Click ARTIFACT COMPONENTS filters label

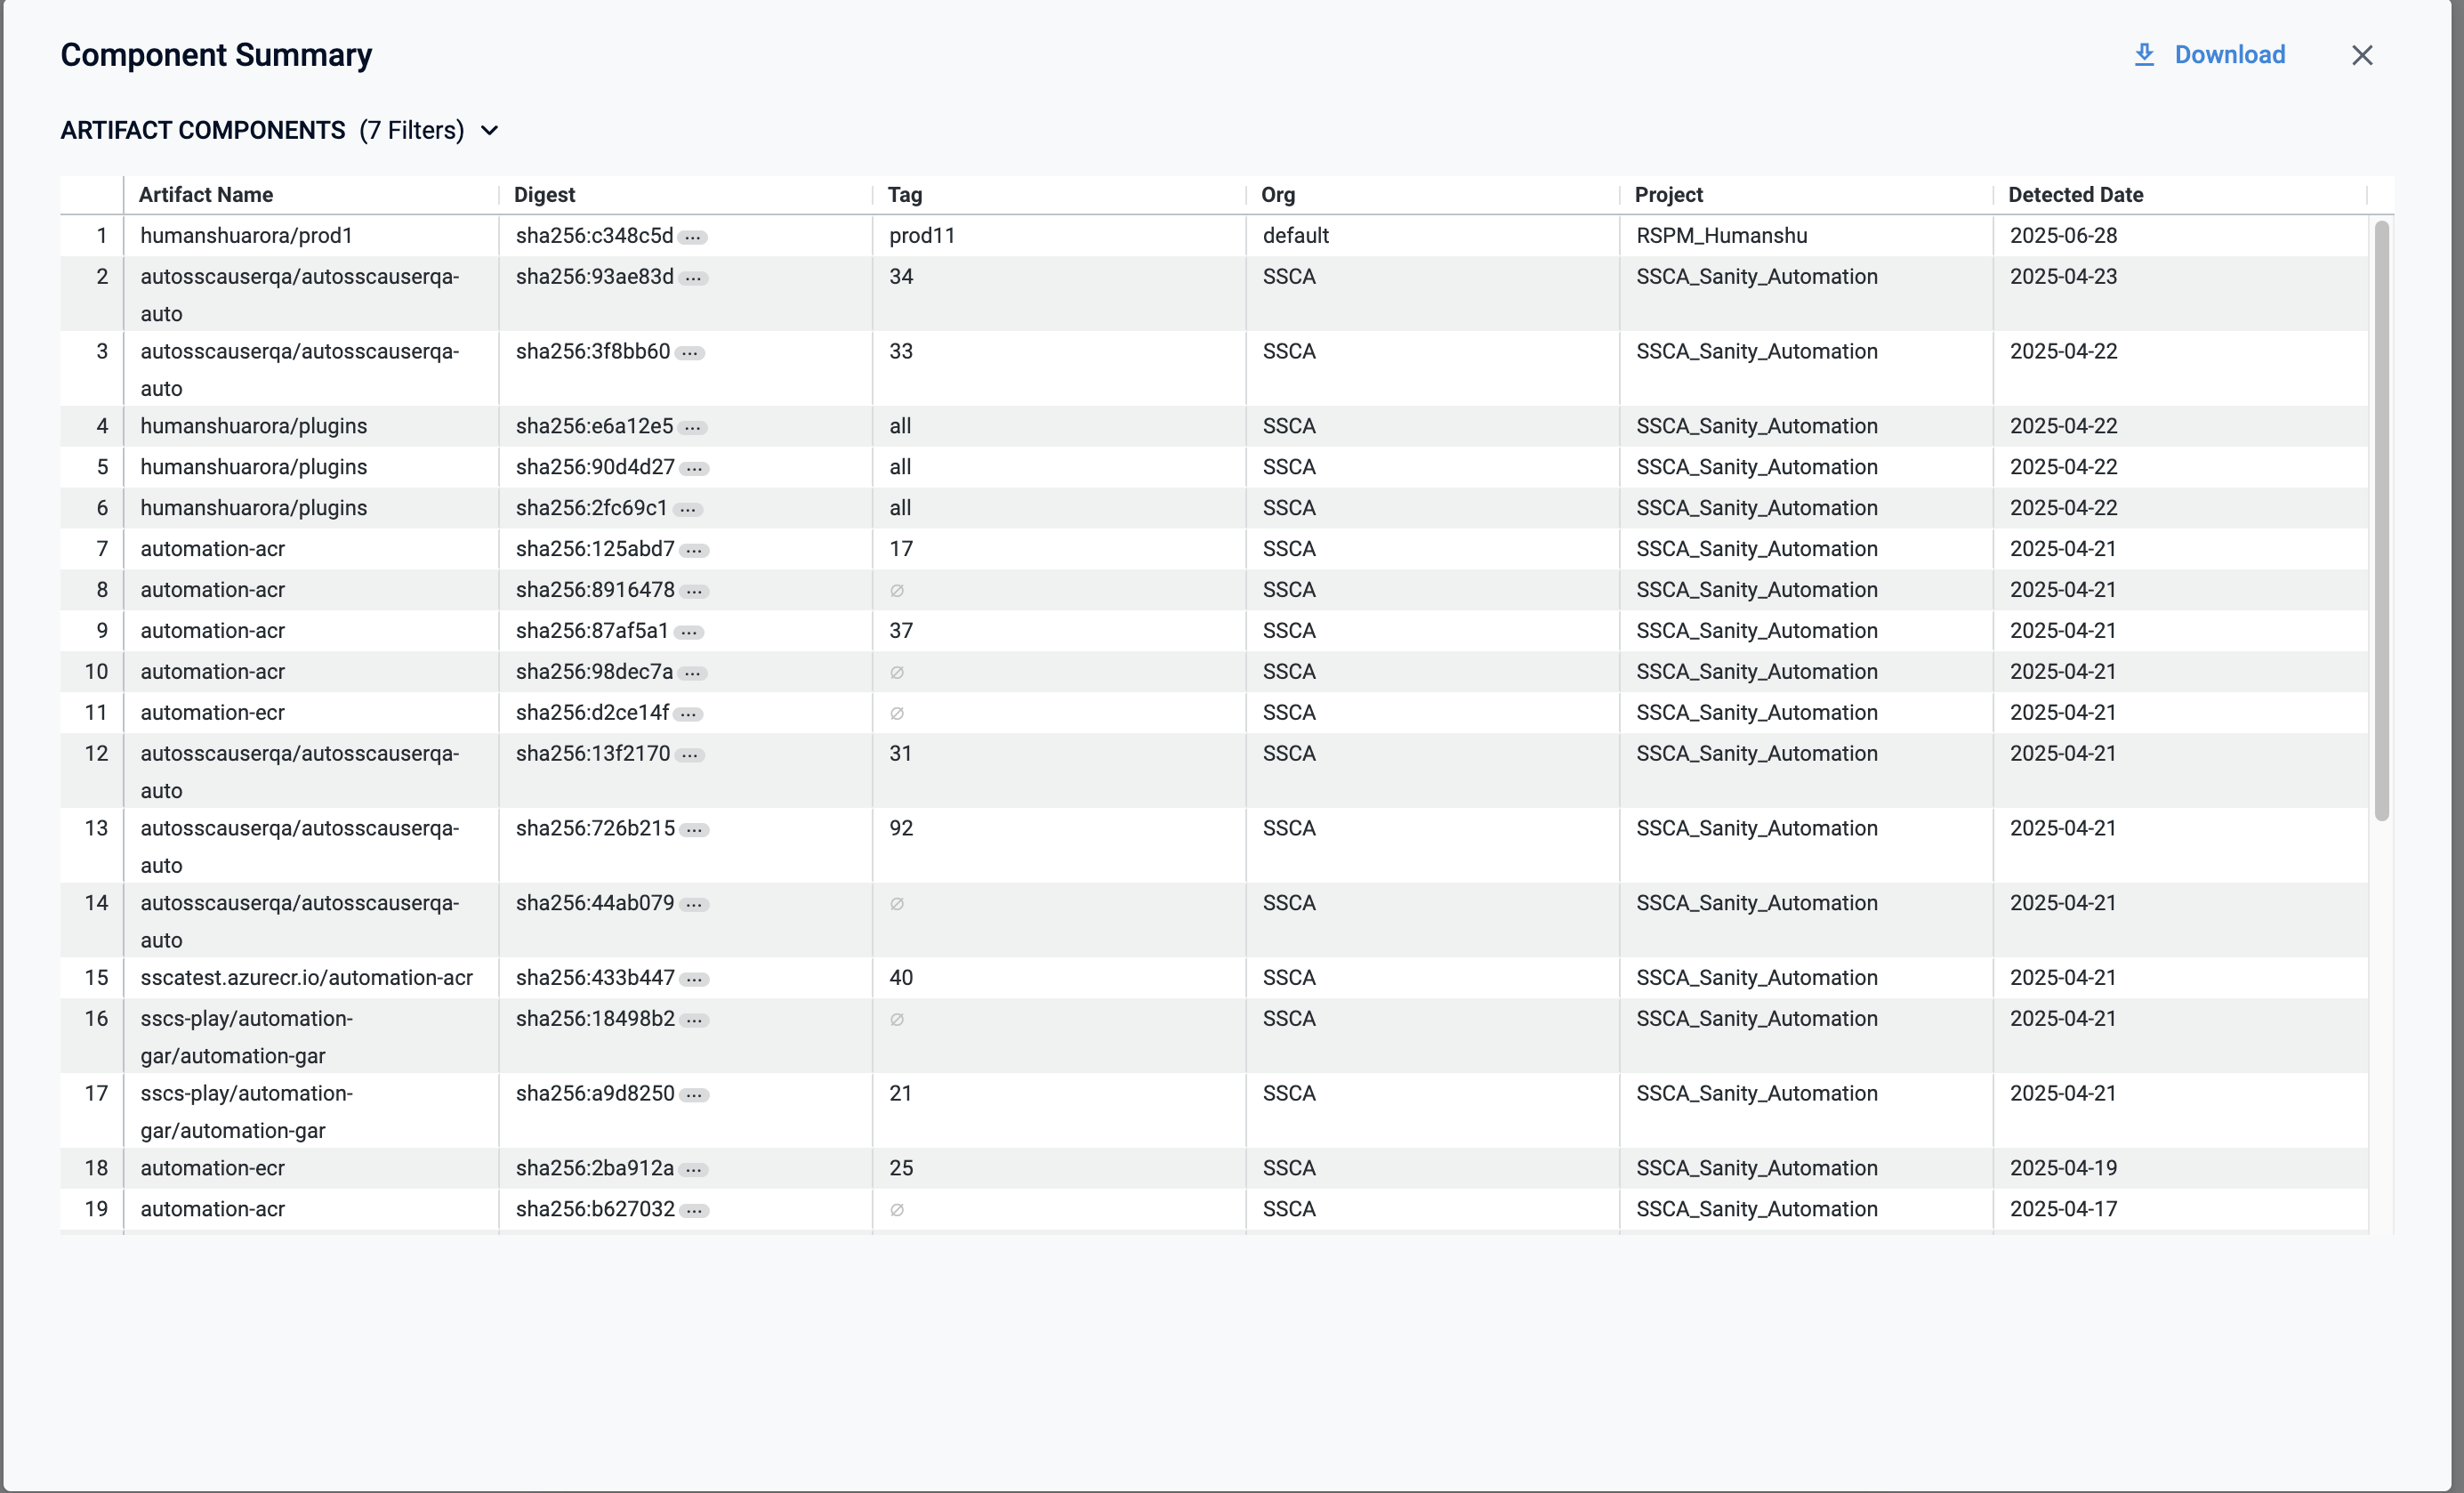(203, 131)
